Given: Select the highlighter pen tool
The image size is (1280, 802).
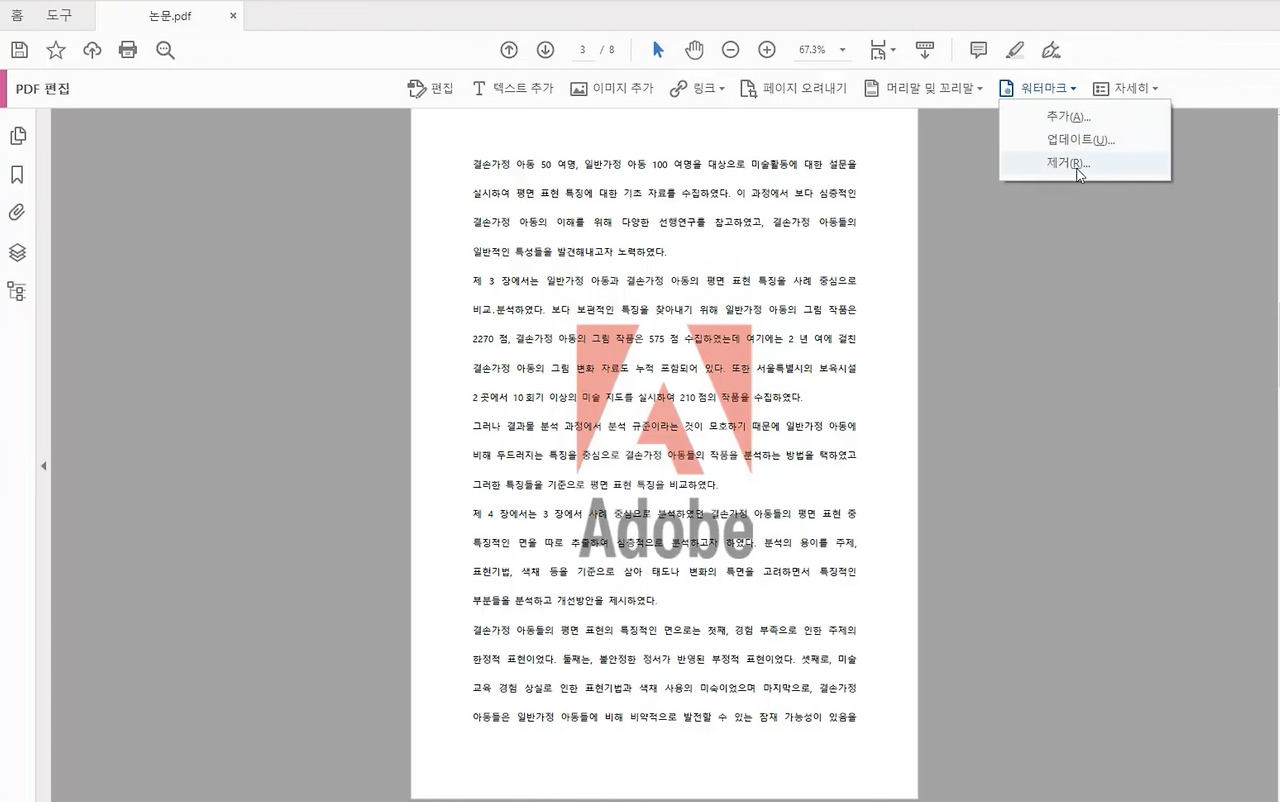Looking at the screenshot, I should (x=1015, y=50).
